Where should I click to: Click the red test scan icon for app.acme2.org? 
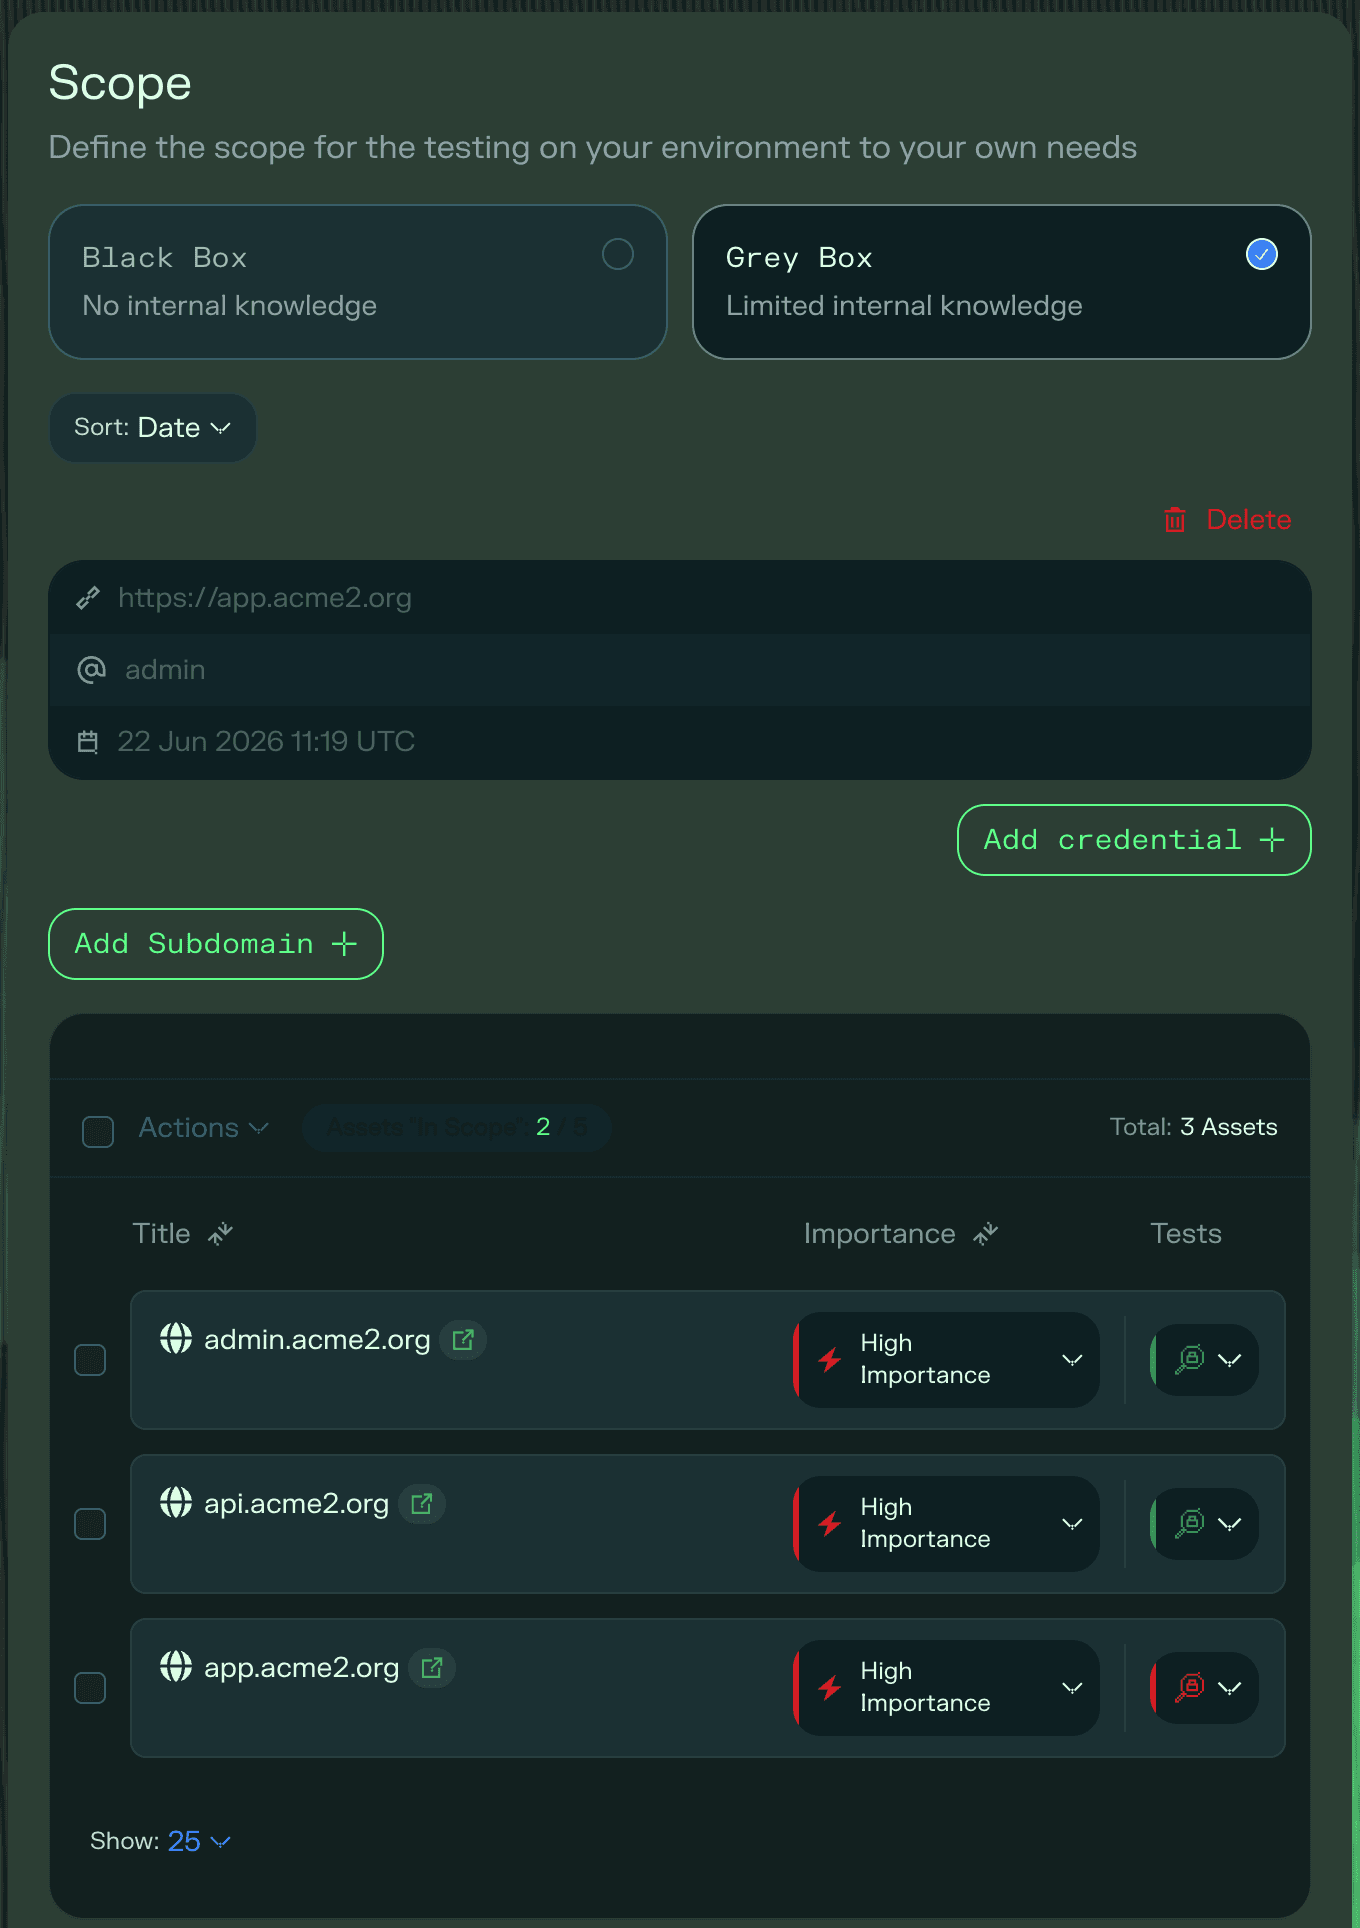(1189, 1688)
